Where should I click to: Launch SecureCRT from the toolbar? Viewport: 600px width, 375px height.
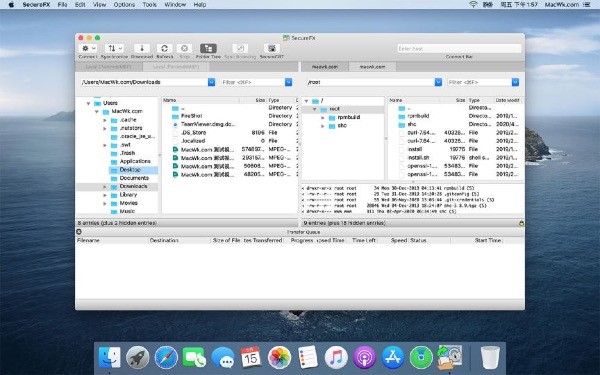click(272, 49)
